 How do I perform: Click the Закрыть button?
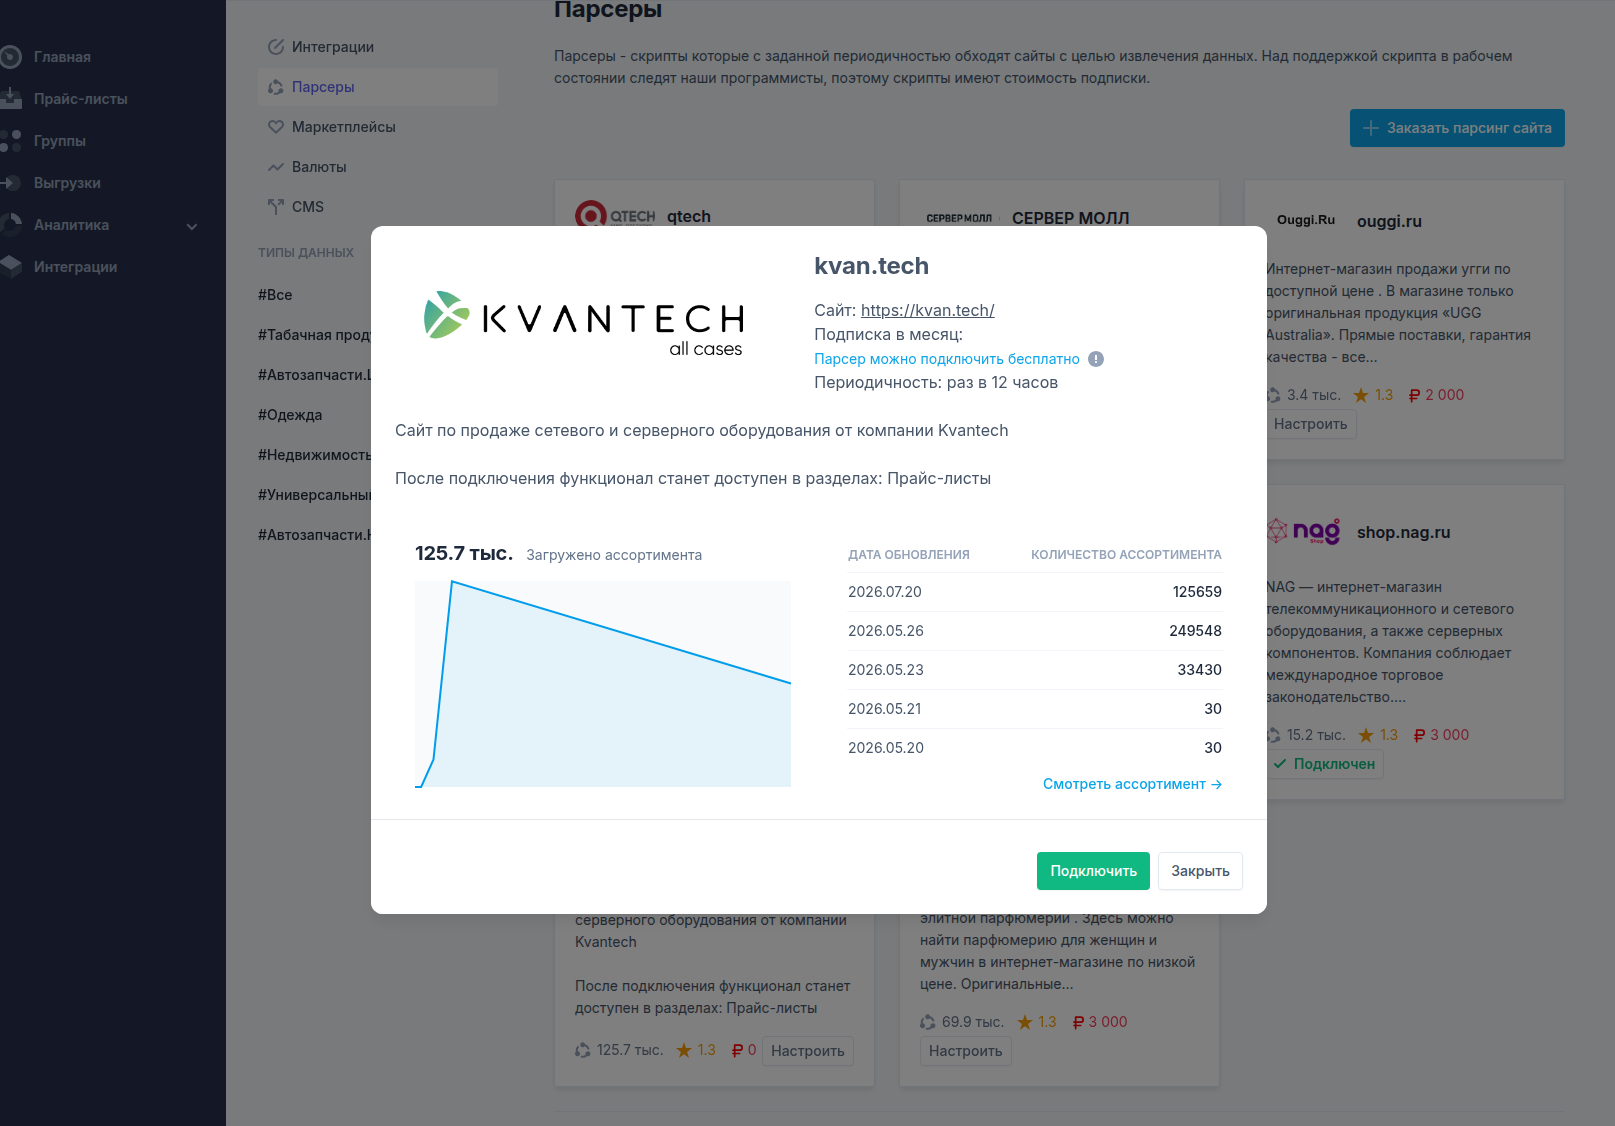1200,871
